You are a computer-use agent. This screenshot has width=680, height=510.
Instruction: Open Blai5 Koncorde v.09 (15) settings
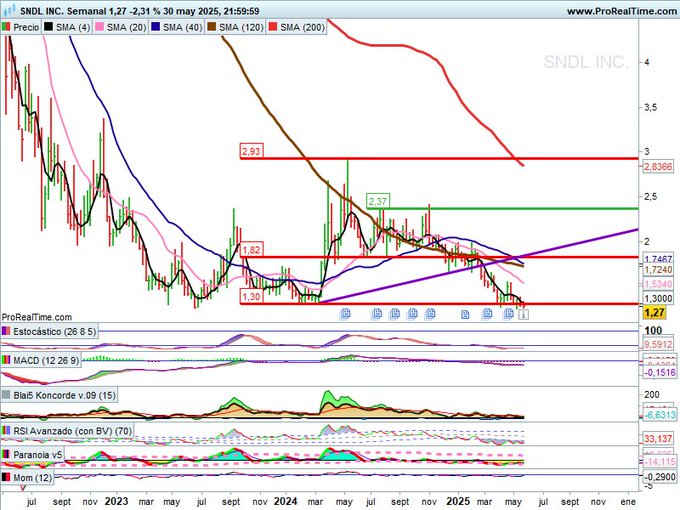59,396
